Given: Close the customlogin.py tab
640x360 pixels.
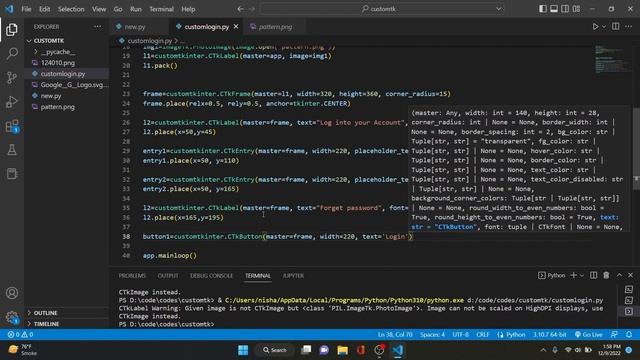Looking at the screenshot, I should coord(236,27).
